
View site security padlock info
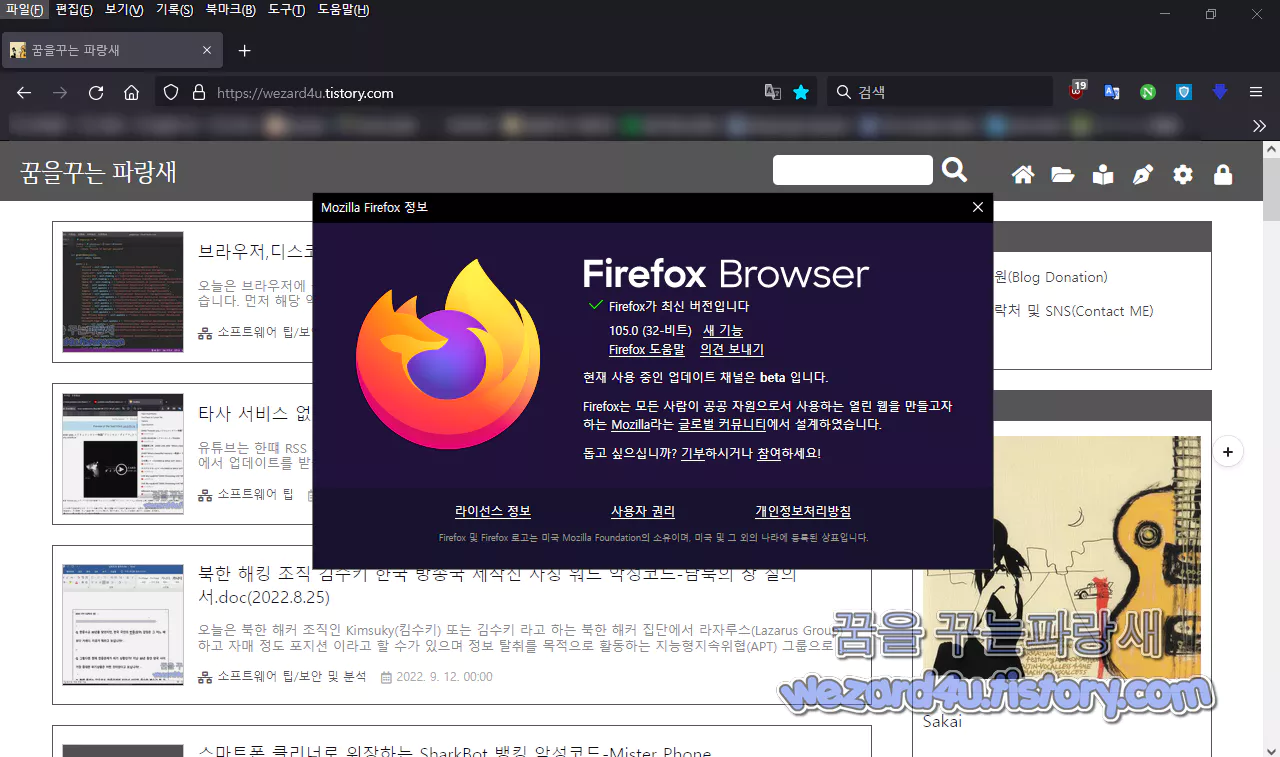coord(198,92)
